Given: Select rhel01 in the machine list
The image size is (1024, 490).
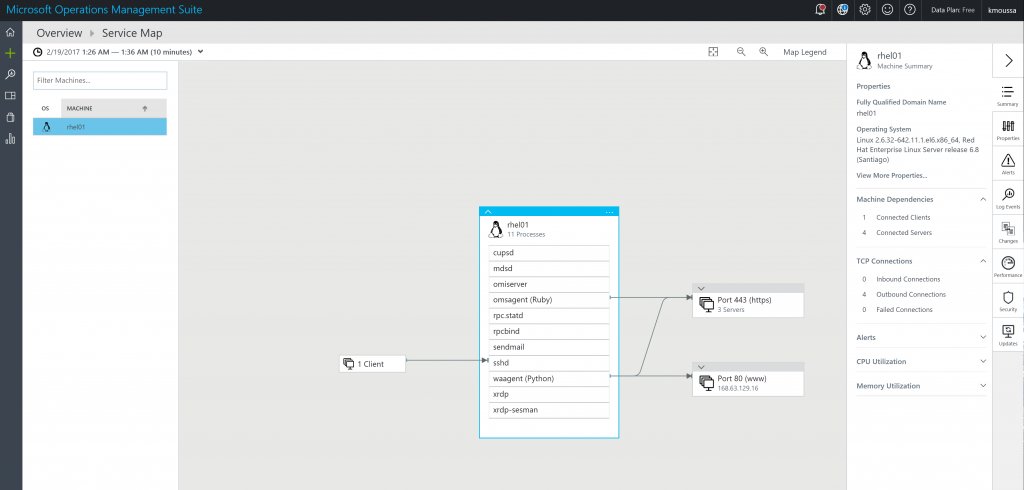Looking at the screenshot, I should pos(100,127).
